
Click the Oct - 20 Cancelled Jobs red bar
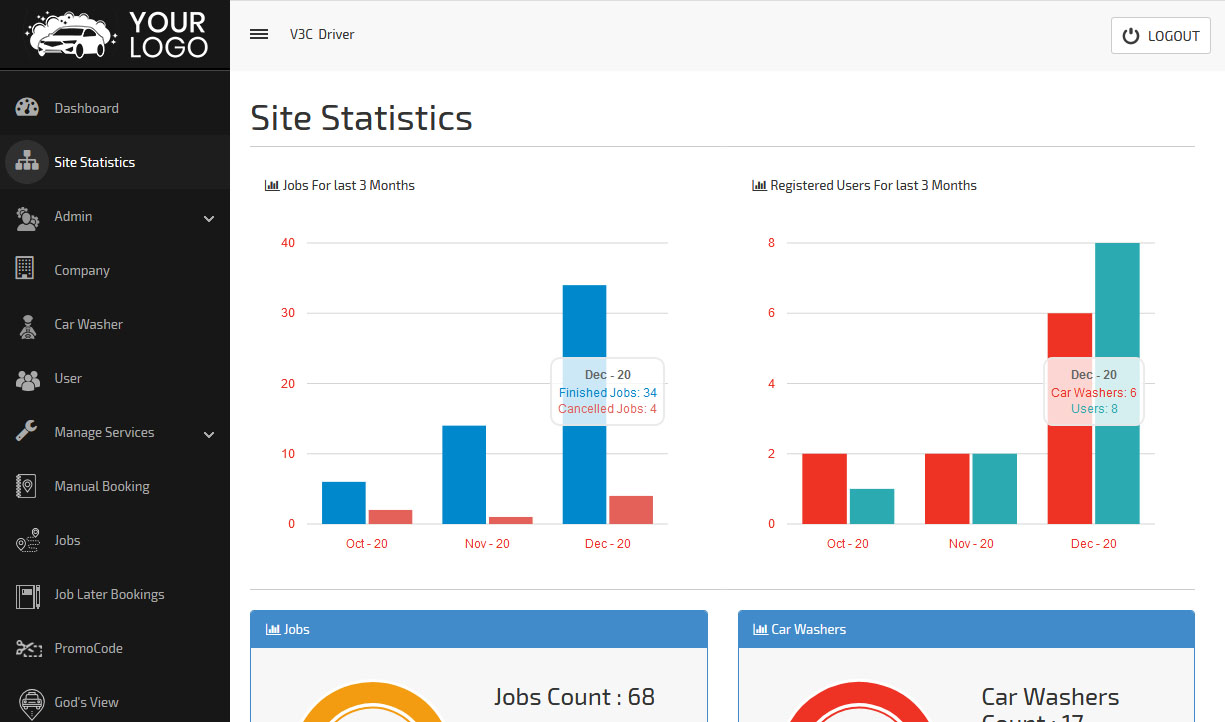390,517
